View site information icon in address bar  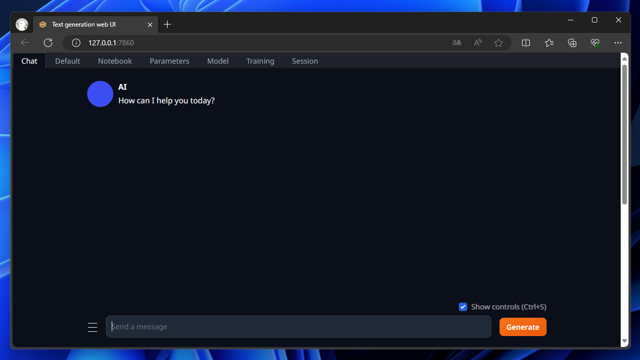coord(76,42)
